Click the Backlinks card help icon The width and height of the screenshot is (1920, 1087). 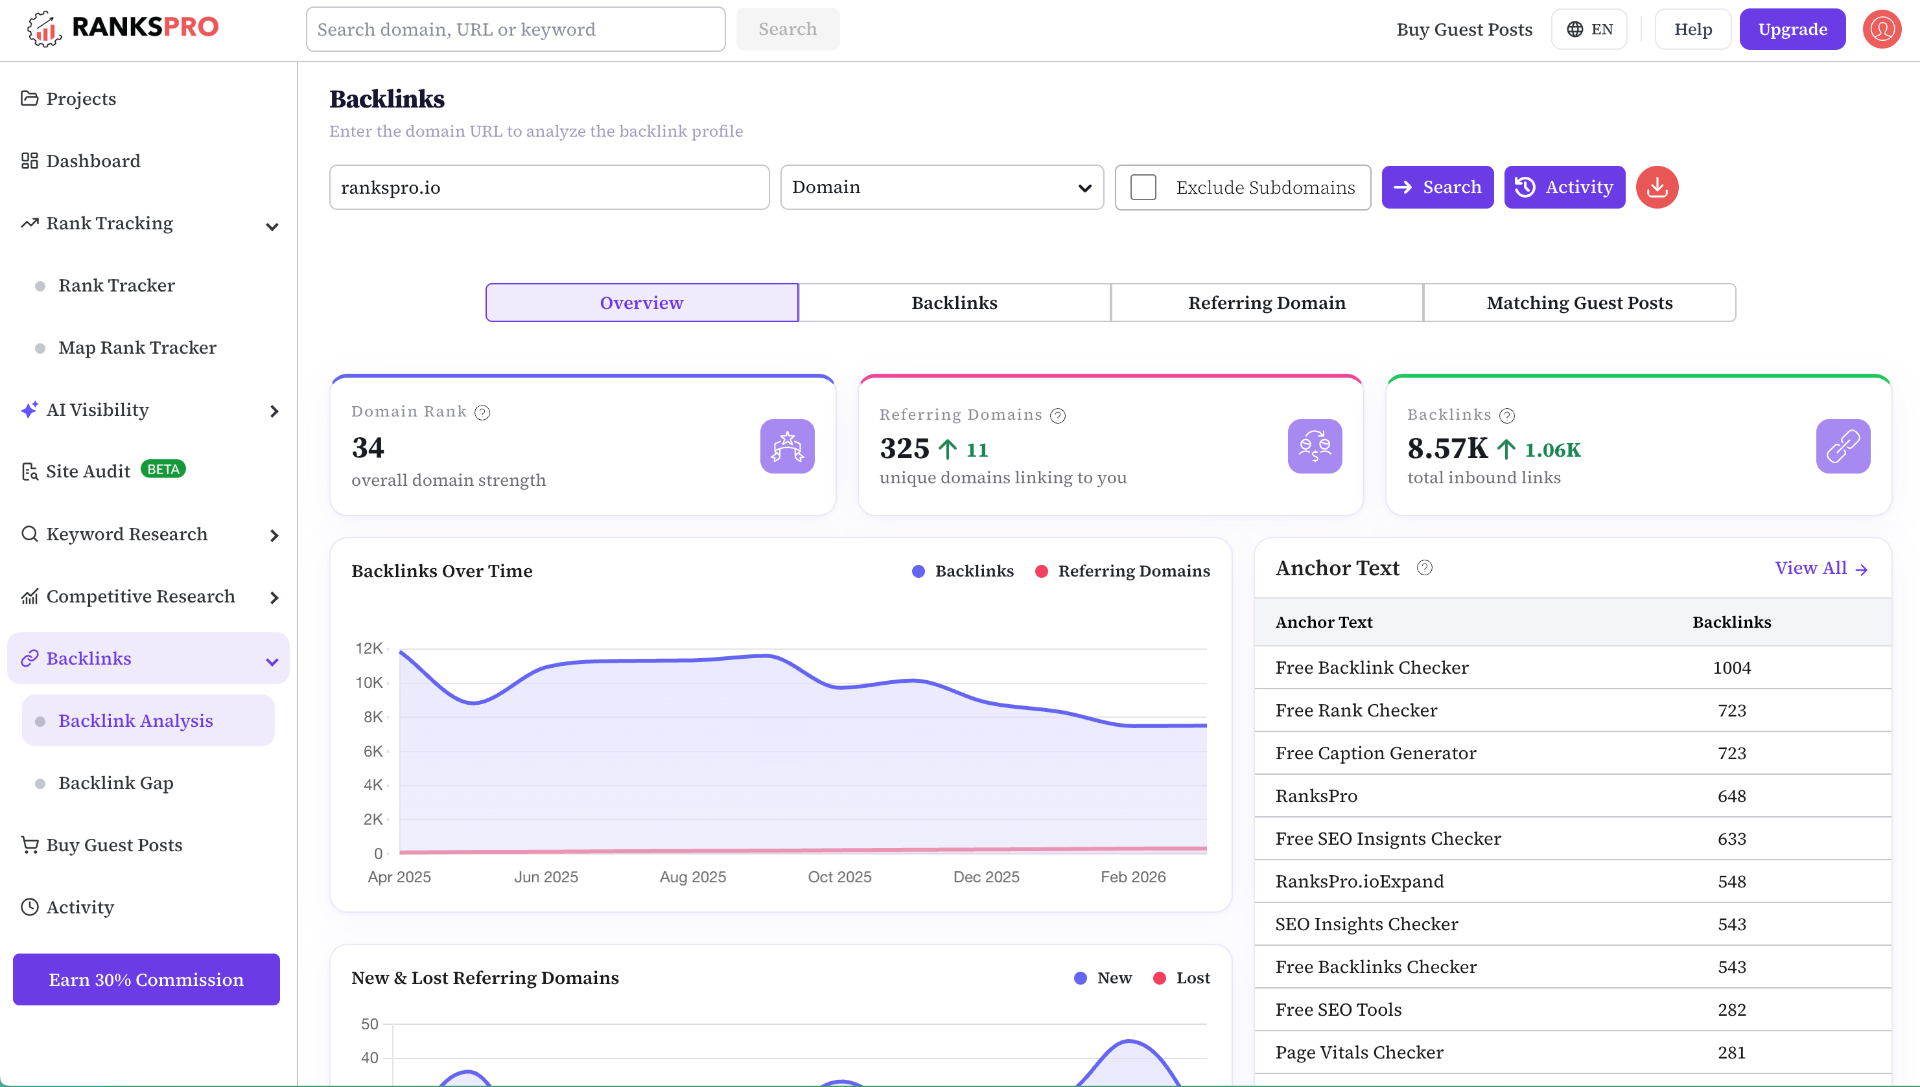1507,415
